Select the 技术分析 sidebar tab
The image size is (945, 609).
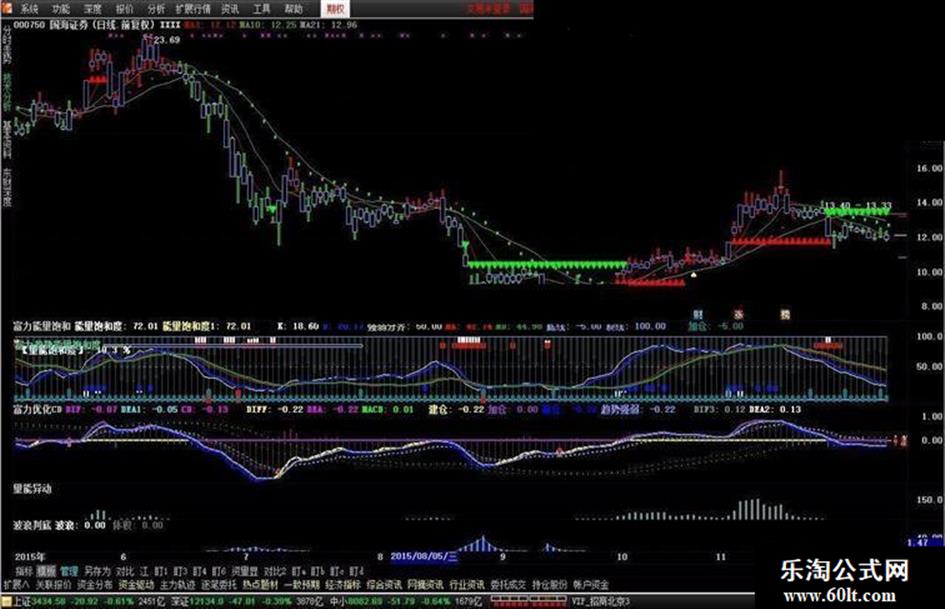coord(7,91)
